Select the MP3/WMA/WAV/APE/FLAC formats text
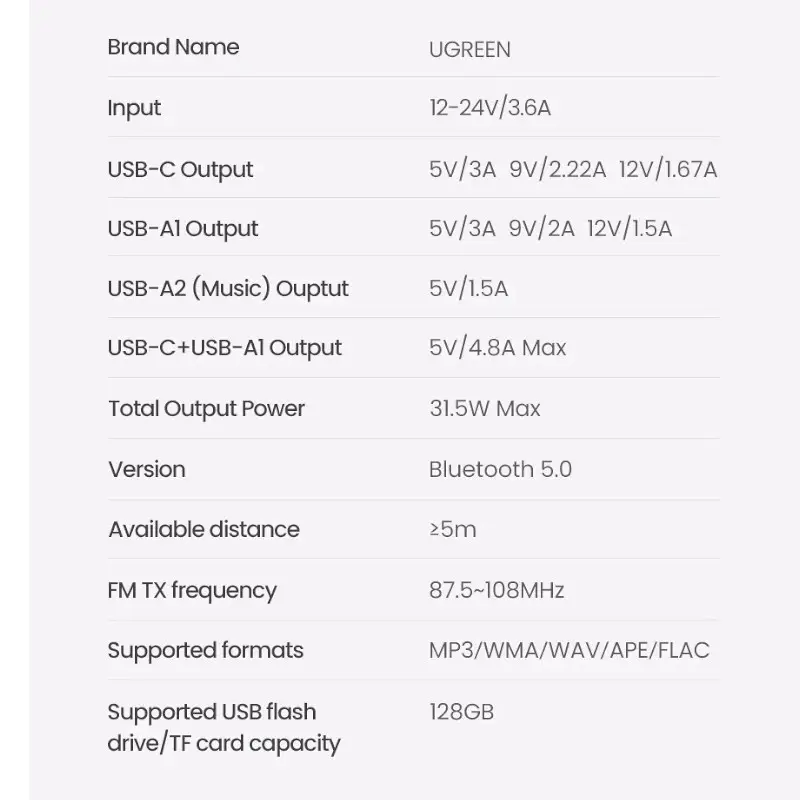This screenshot has width=800, height=800. [x=569, y=650]
